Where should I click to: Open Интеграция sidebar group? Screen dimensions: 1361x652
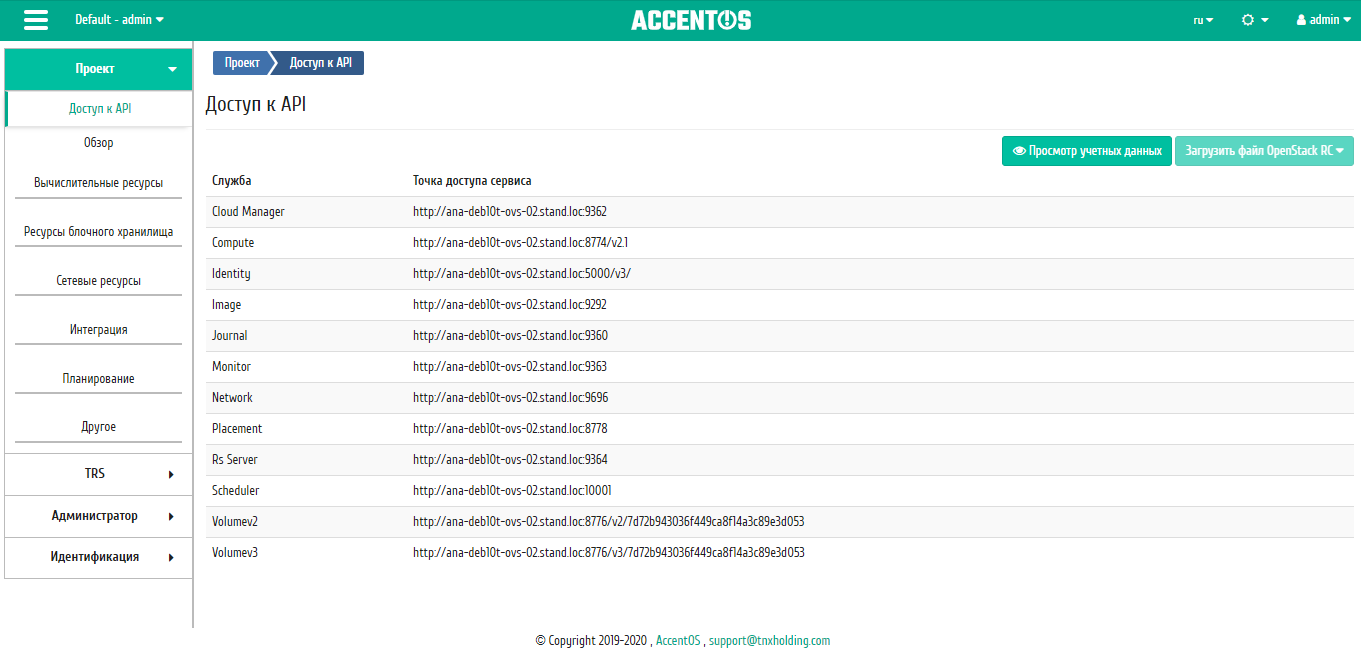98,330
